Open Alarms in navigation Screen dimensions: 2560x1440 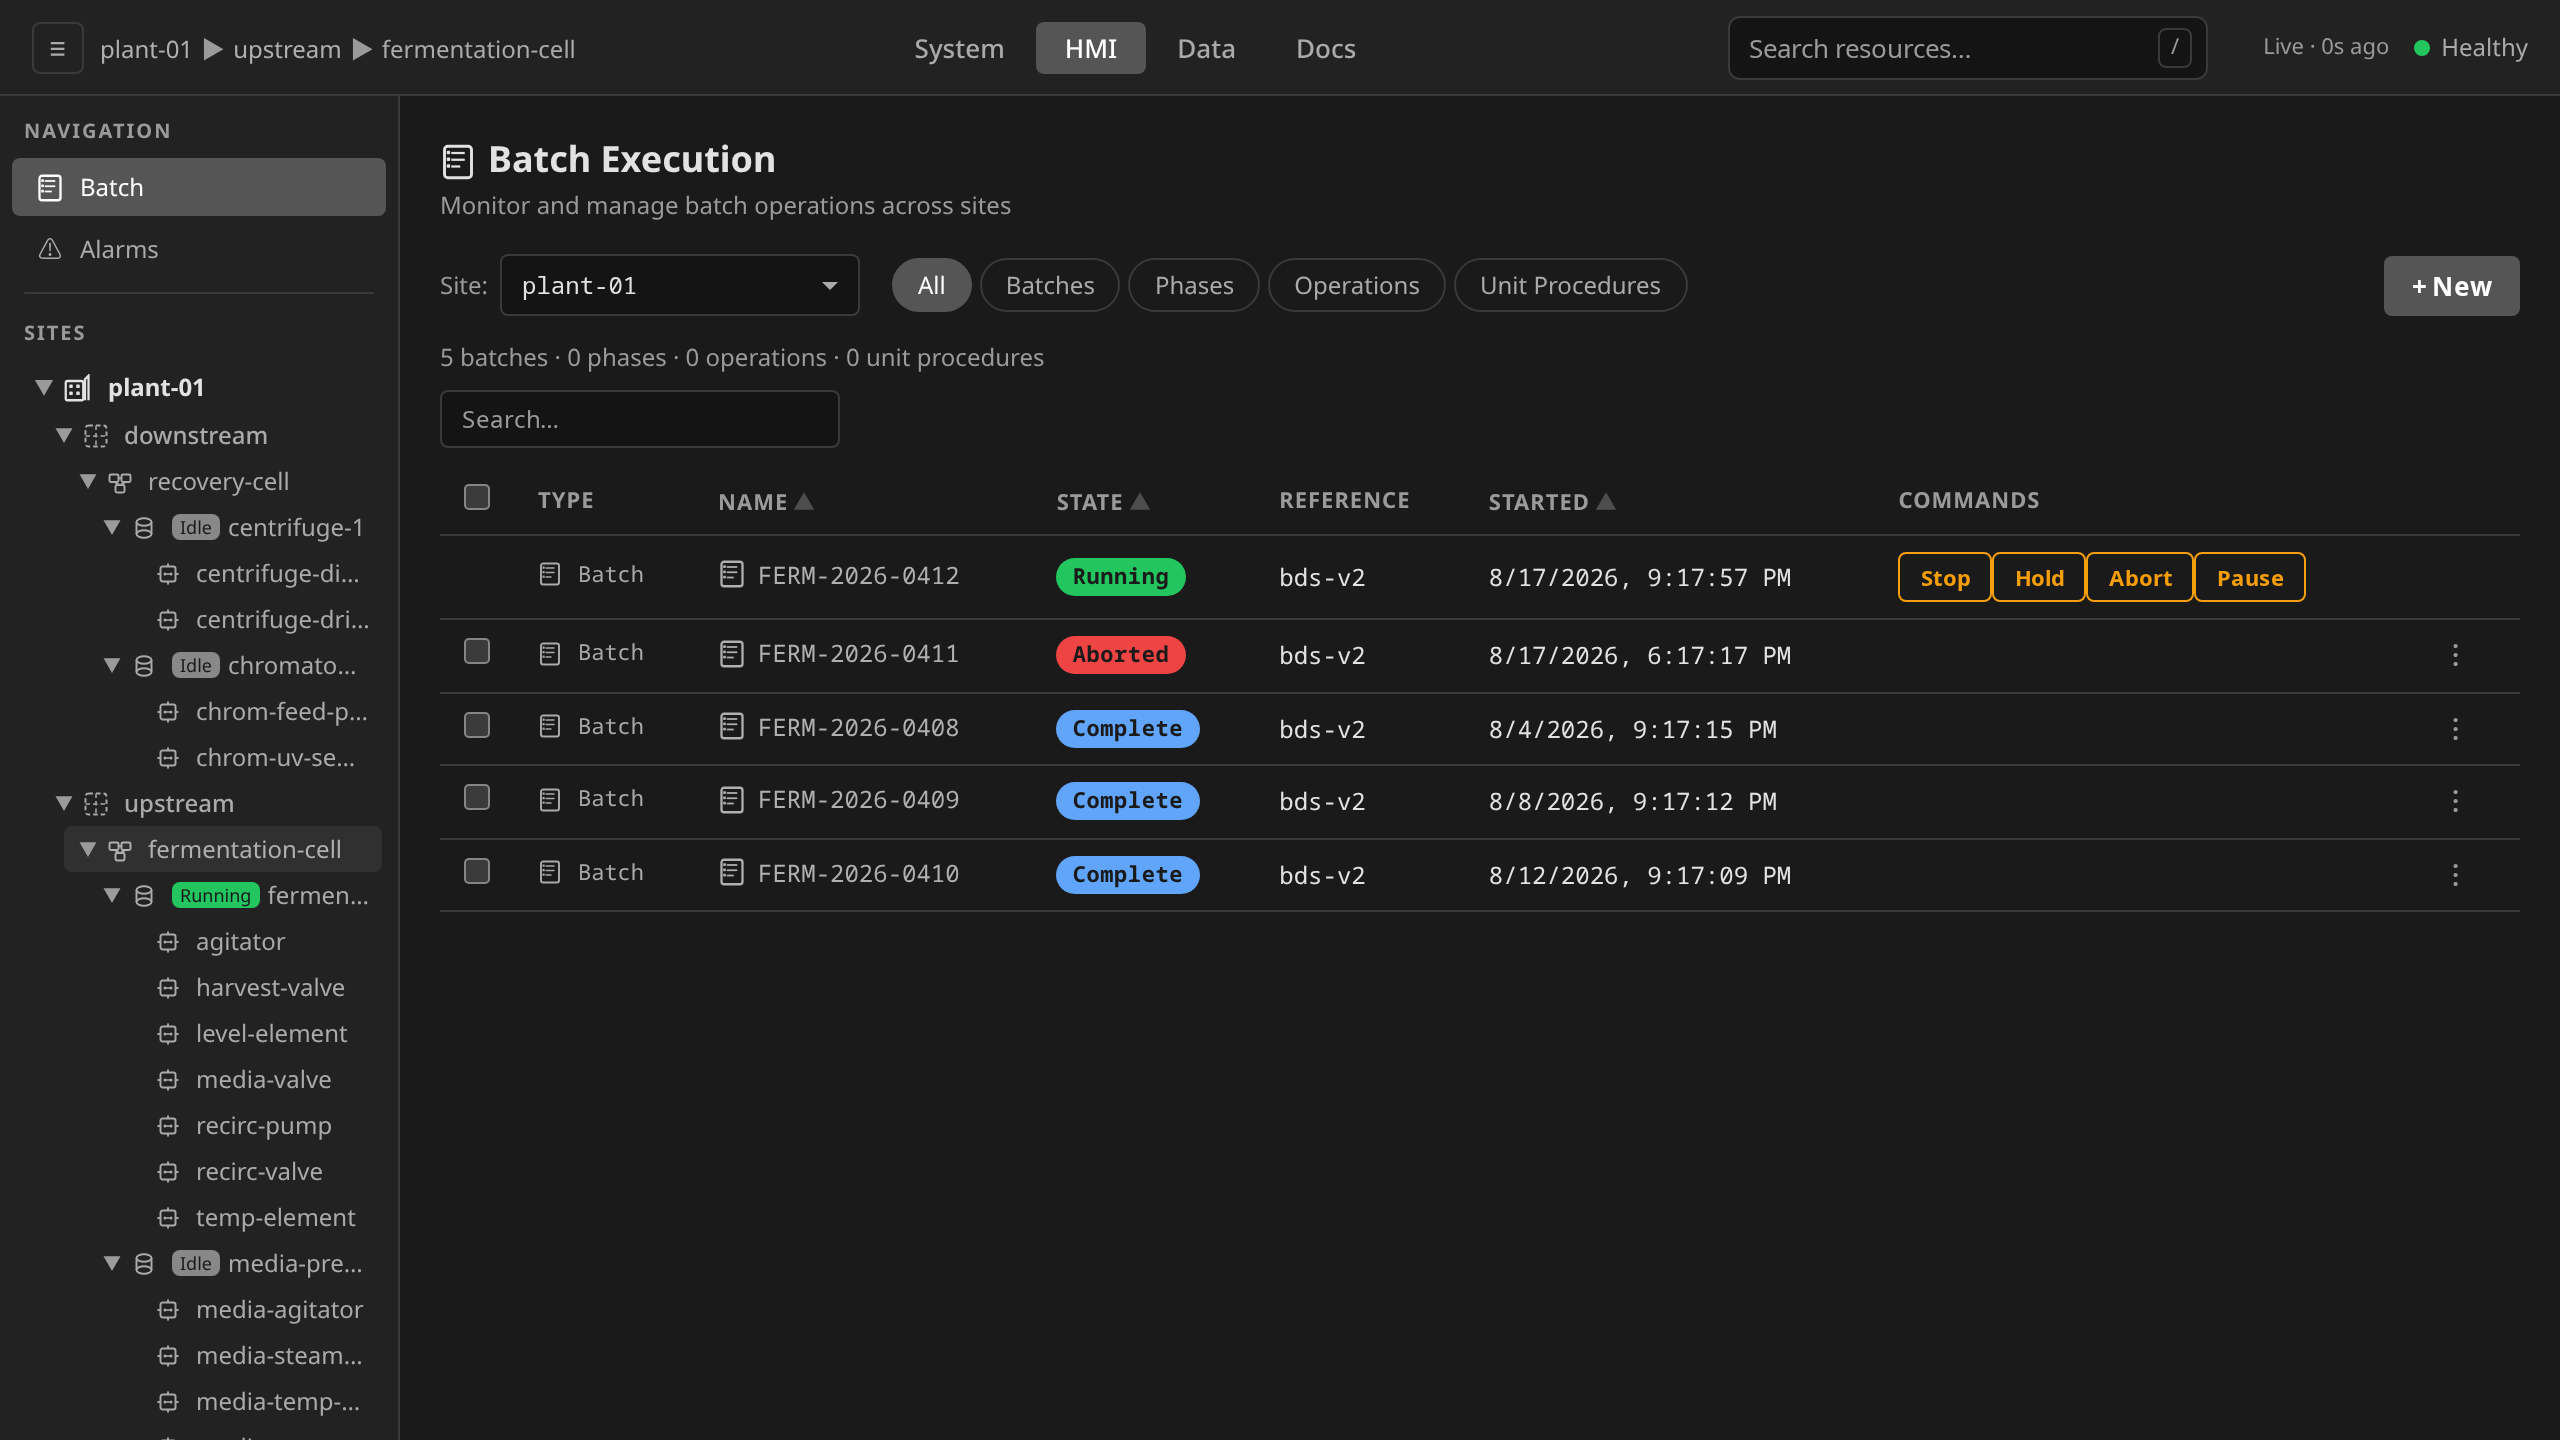point(199,249)
